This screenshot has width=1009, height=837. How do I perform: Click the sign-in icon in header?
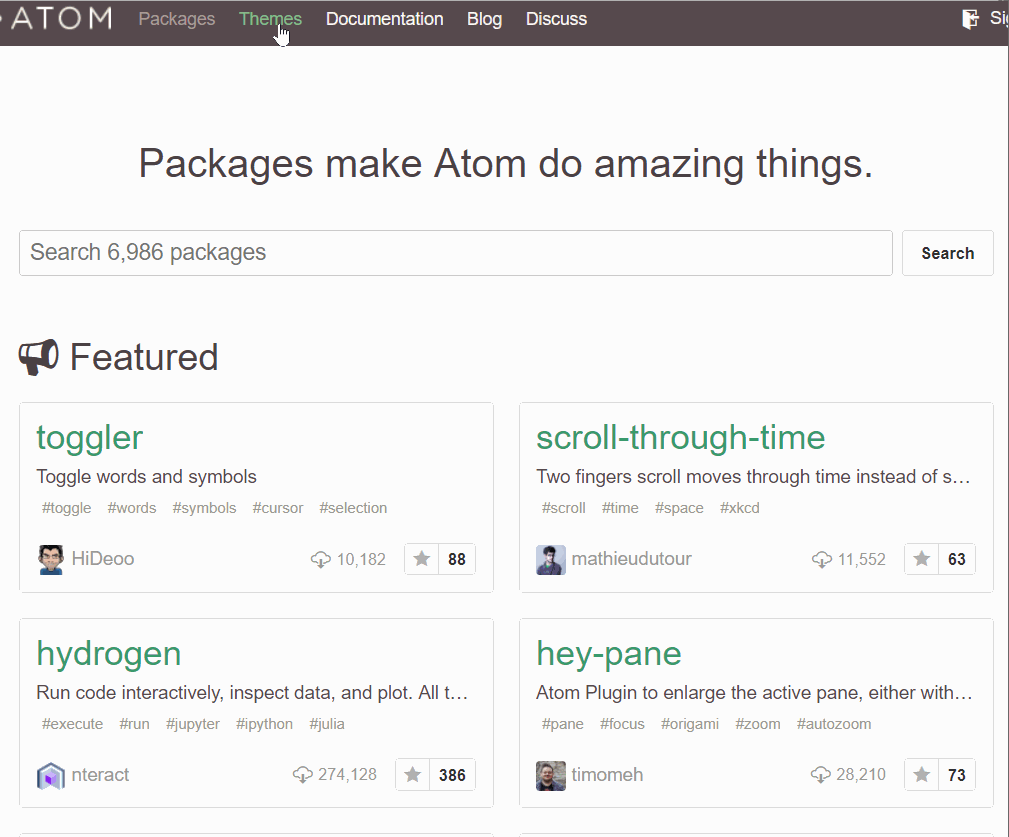970,19
